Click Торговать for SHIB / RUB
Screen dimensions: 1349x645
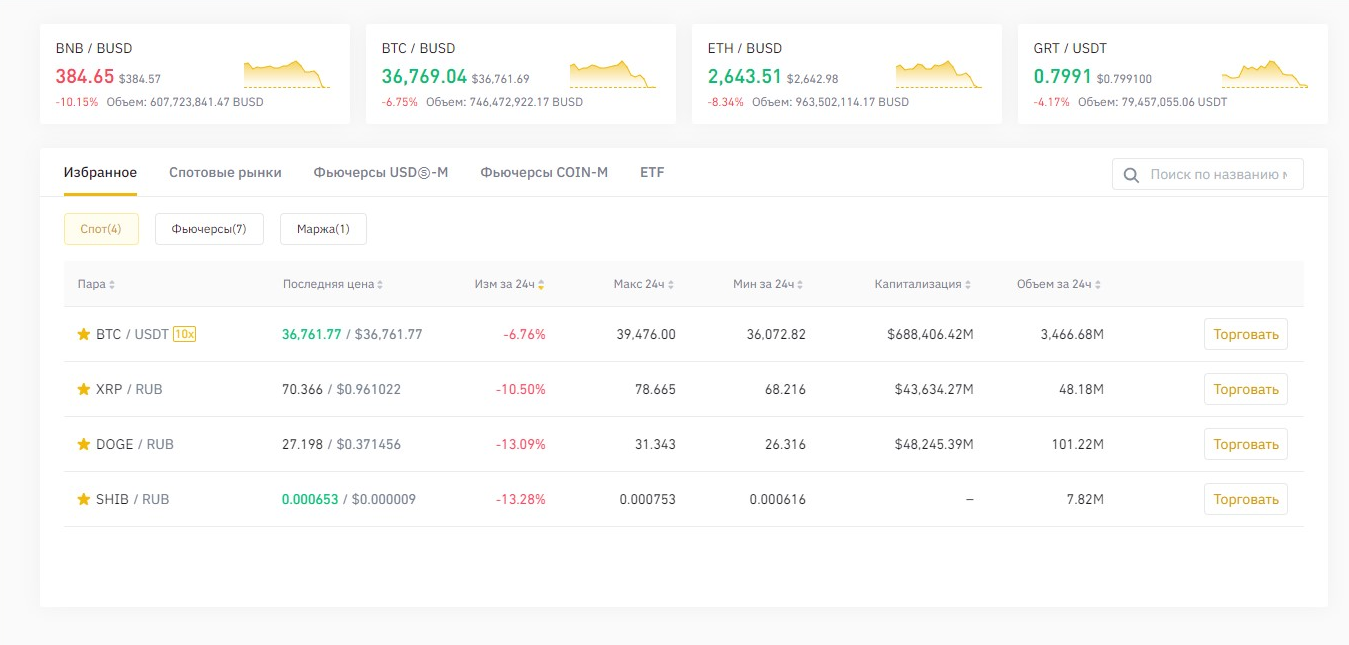[1246, 499]
